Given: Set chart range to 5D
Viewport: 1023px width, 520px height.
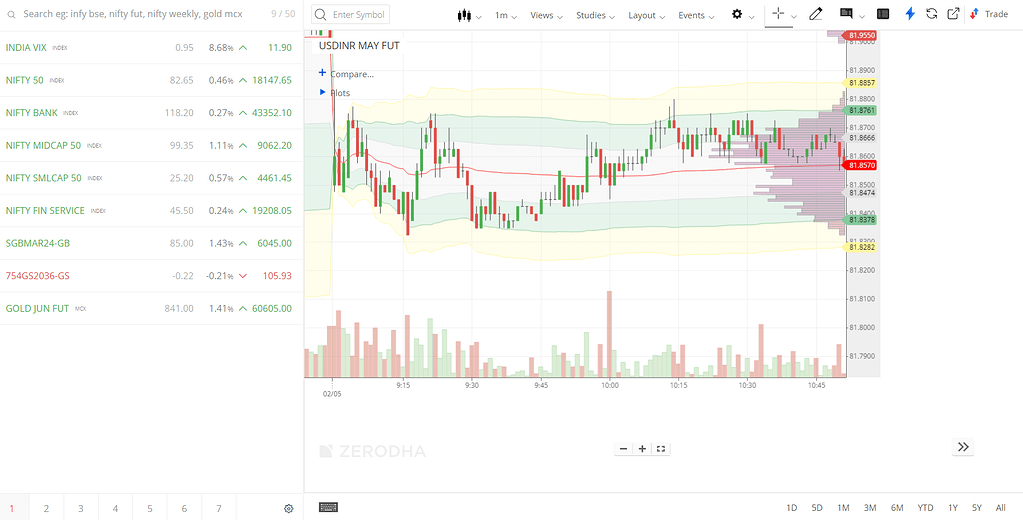Looking at the screenshot, I should (x=817, y=508).
